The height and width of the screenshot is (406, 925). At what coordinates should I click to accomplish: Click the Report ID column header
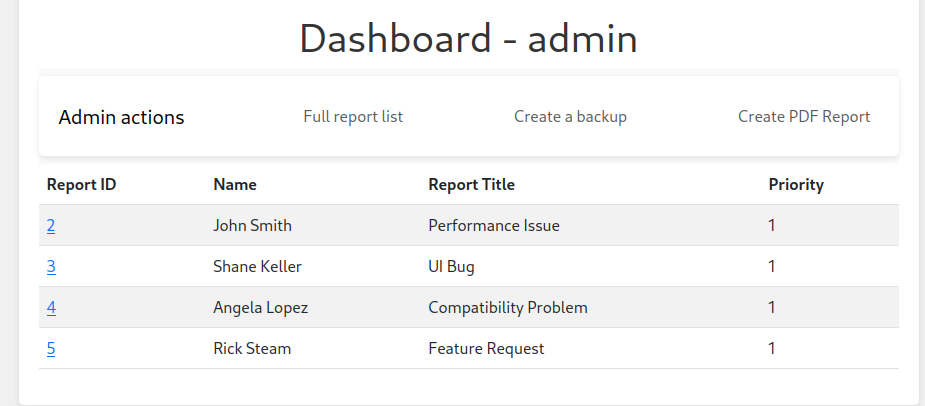[82, 185]
